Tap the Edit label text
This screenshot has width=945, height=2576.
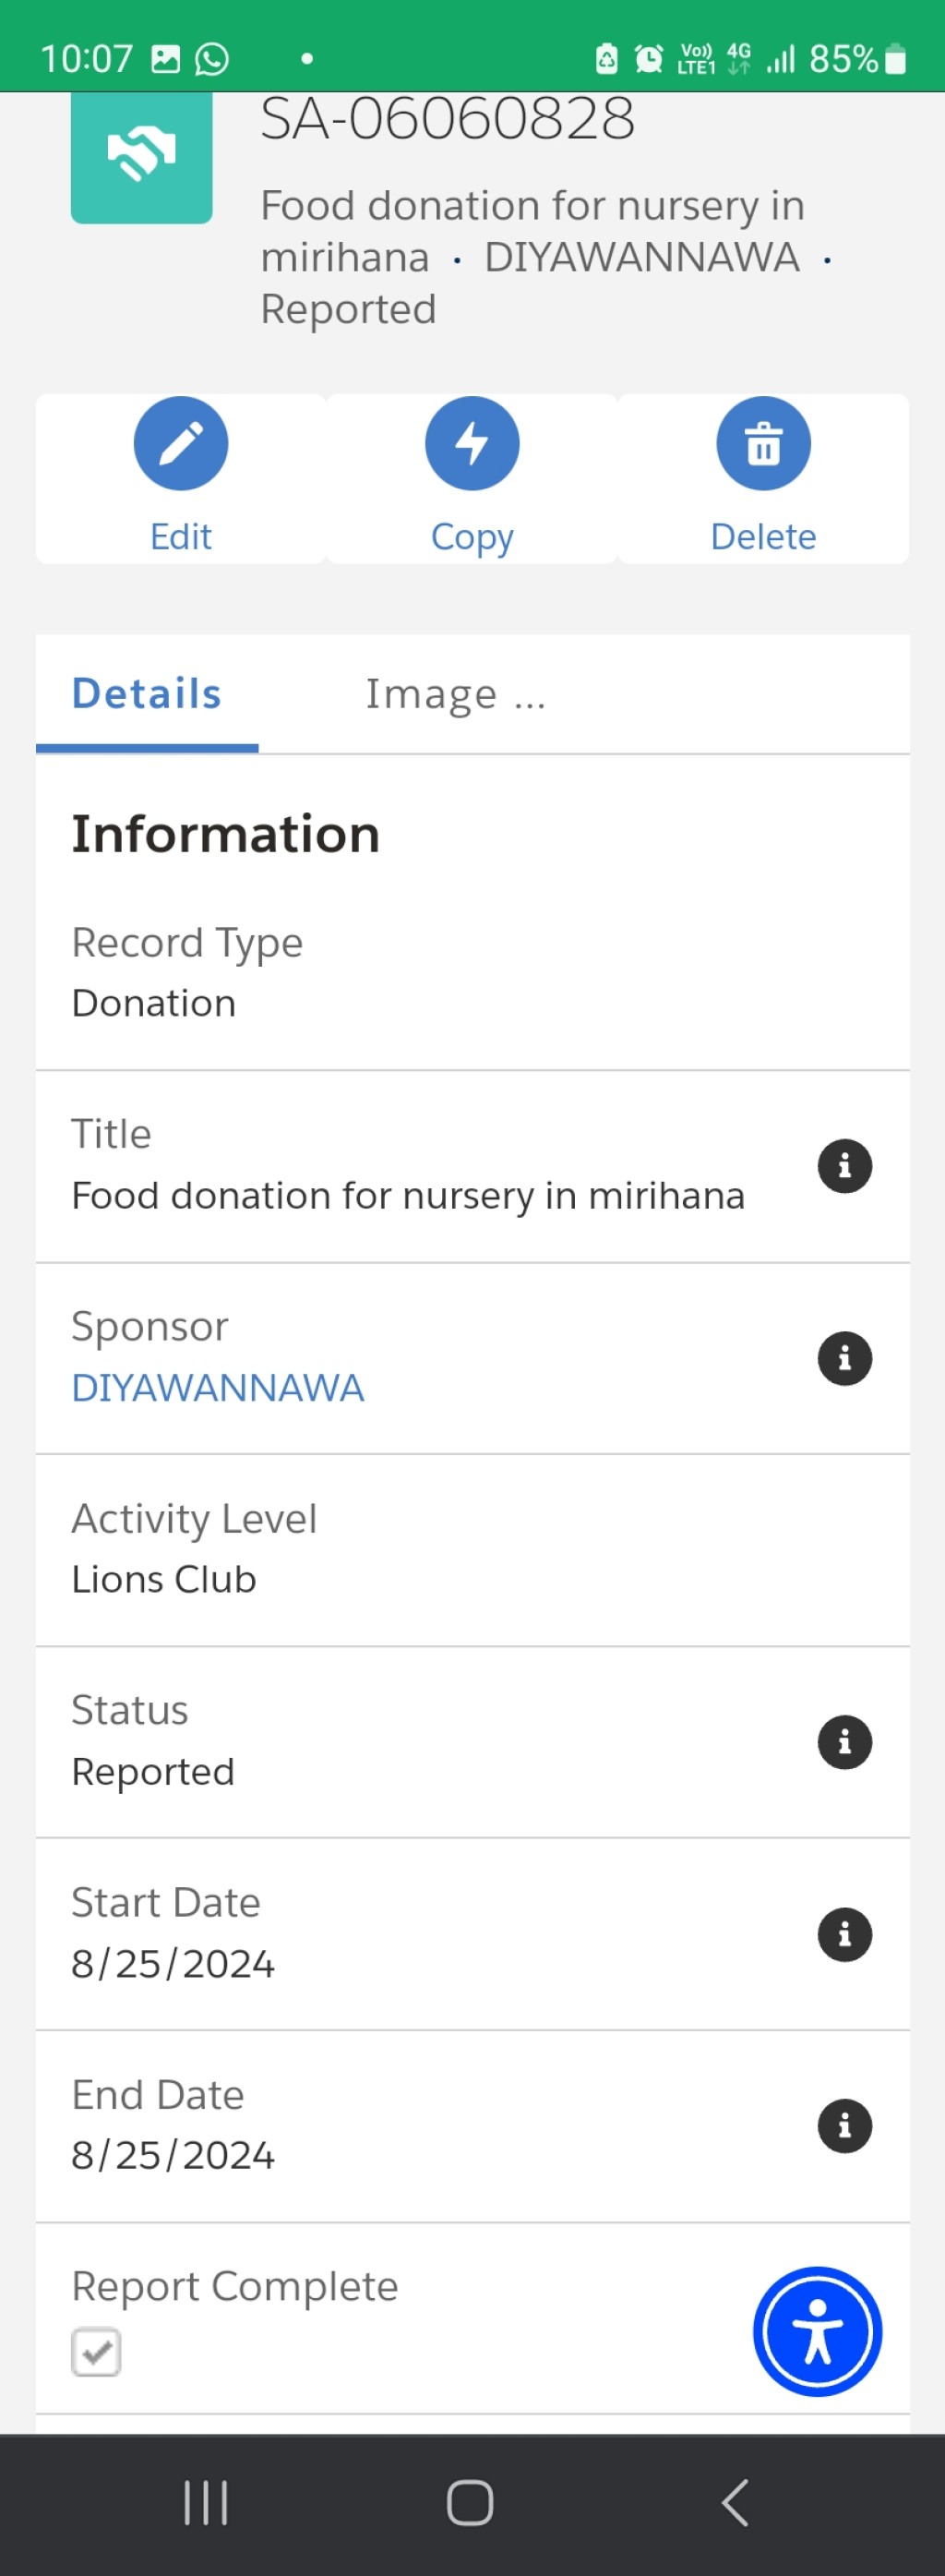(181, 537)
